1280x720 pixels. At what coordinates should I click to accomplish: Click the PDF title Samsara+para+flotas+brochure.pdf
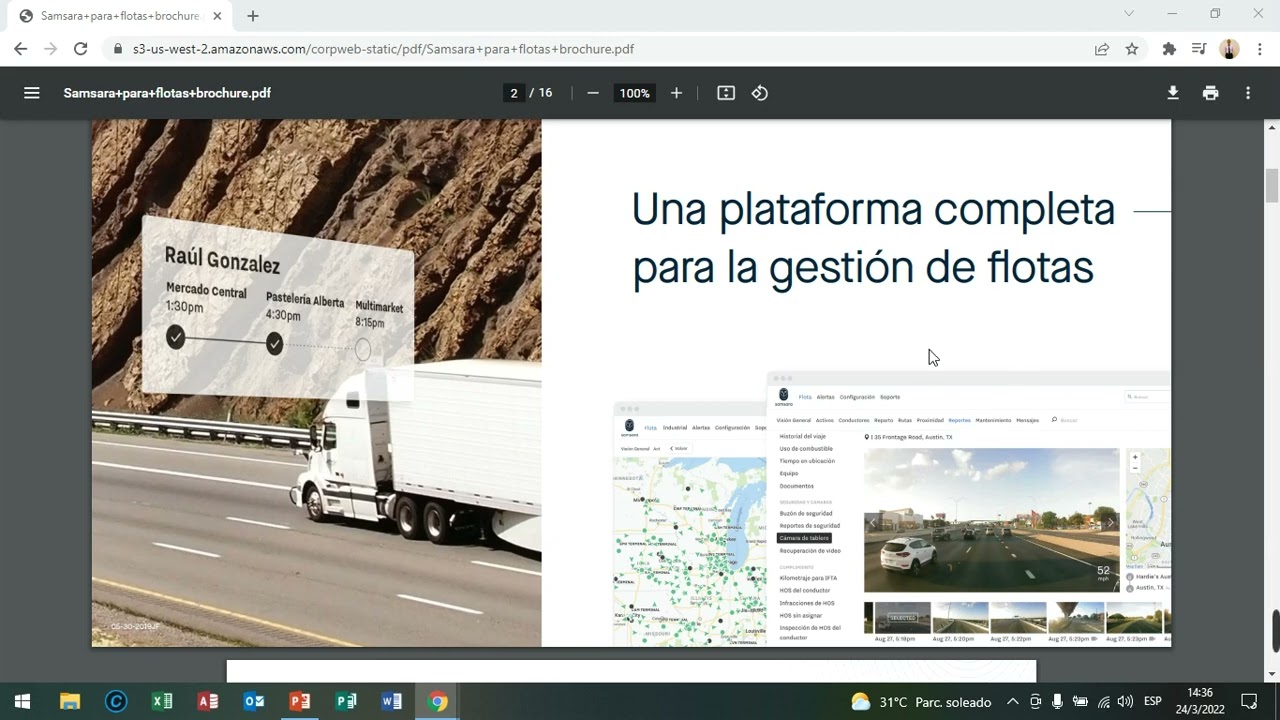point(167,93)
